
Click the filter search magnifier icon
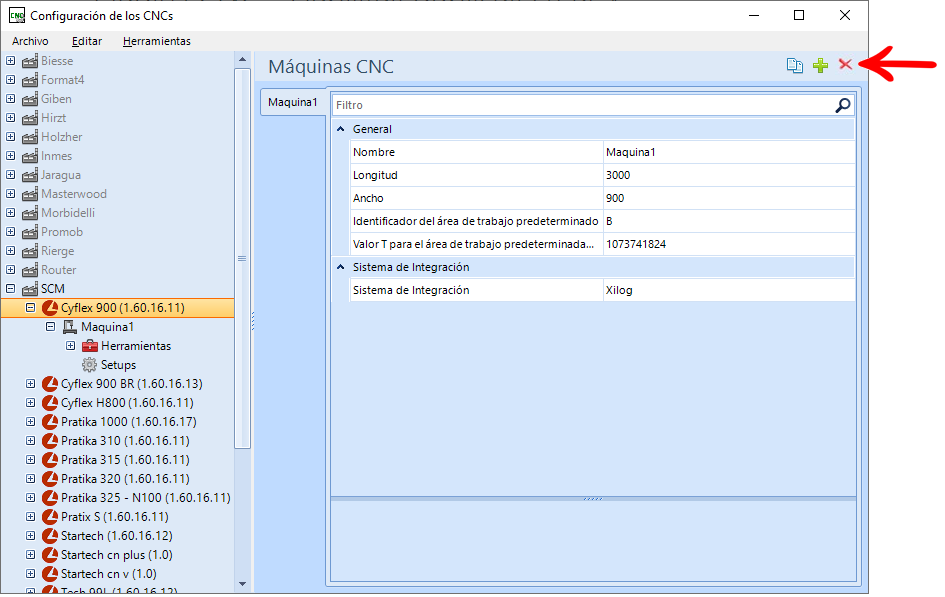point(843,105)
